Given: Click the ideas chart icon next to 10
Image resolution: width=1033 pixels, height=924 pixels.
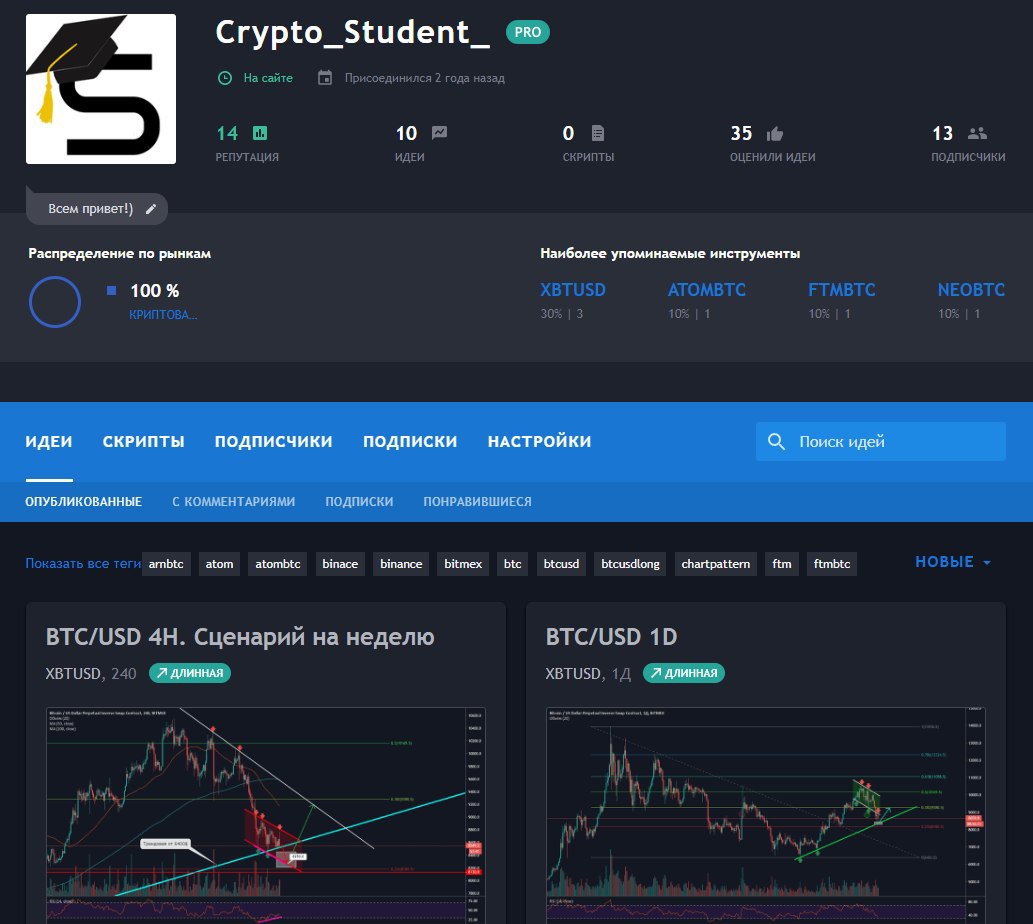Looking at the screenshot, I should pyautogui.click(x=439, y=133).
